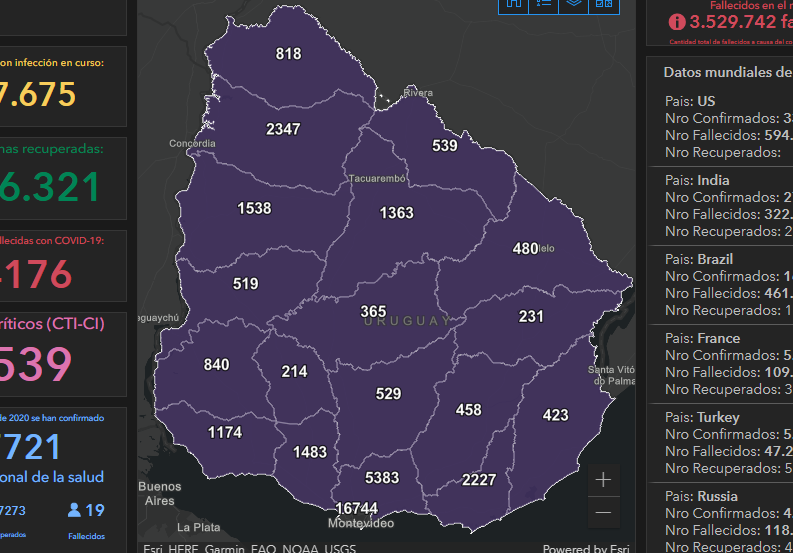Screen dimensions: 793x553
Task: Click the yellow infección en curso count
Action: click(38, 94)
